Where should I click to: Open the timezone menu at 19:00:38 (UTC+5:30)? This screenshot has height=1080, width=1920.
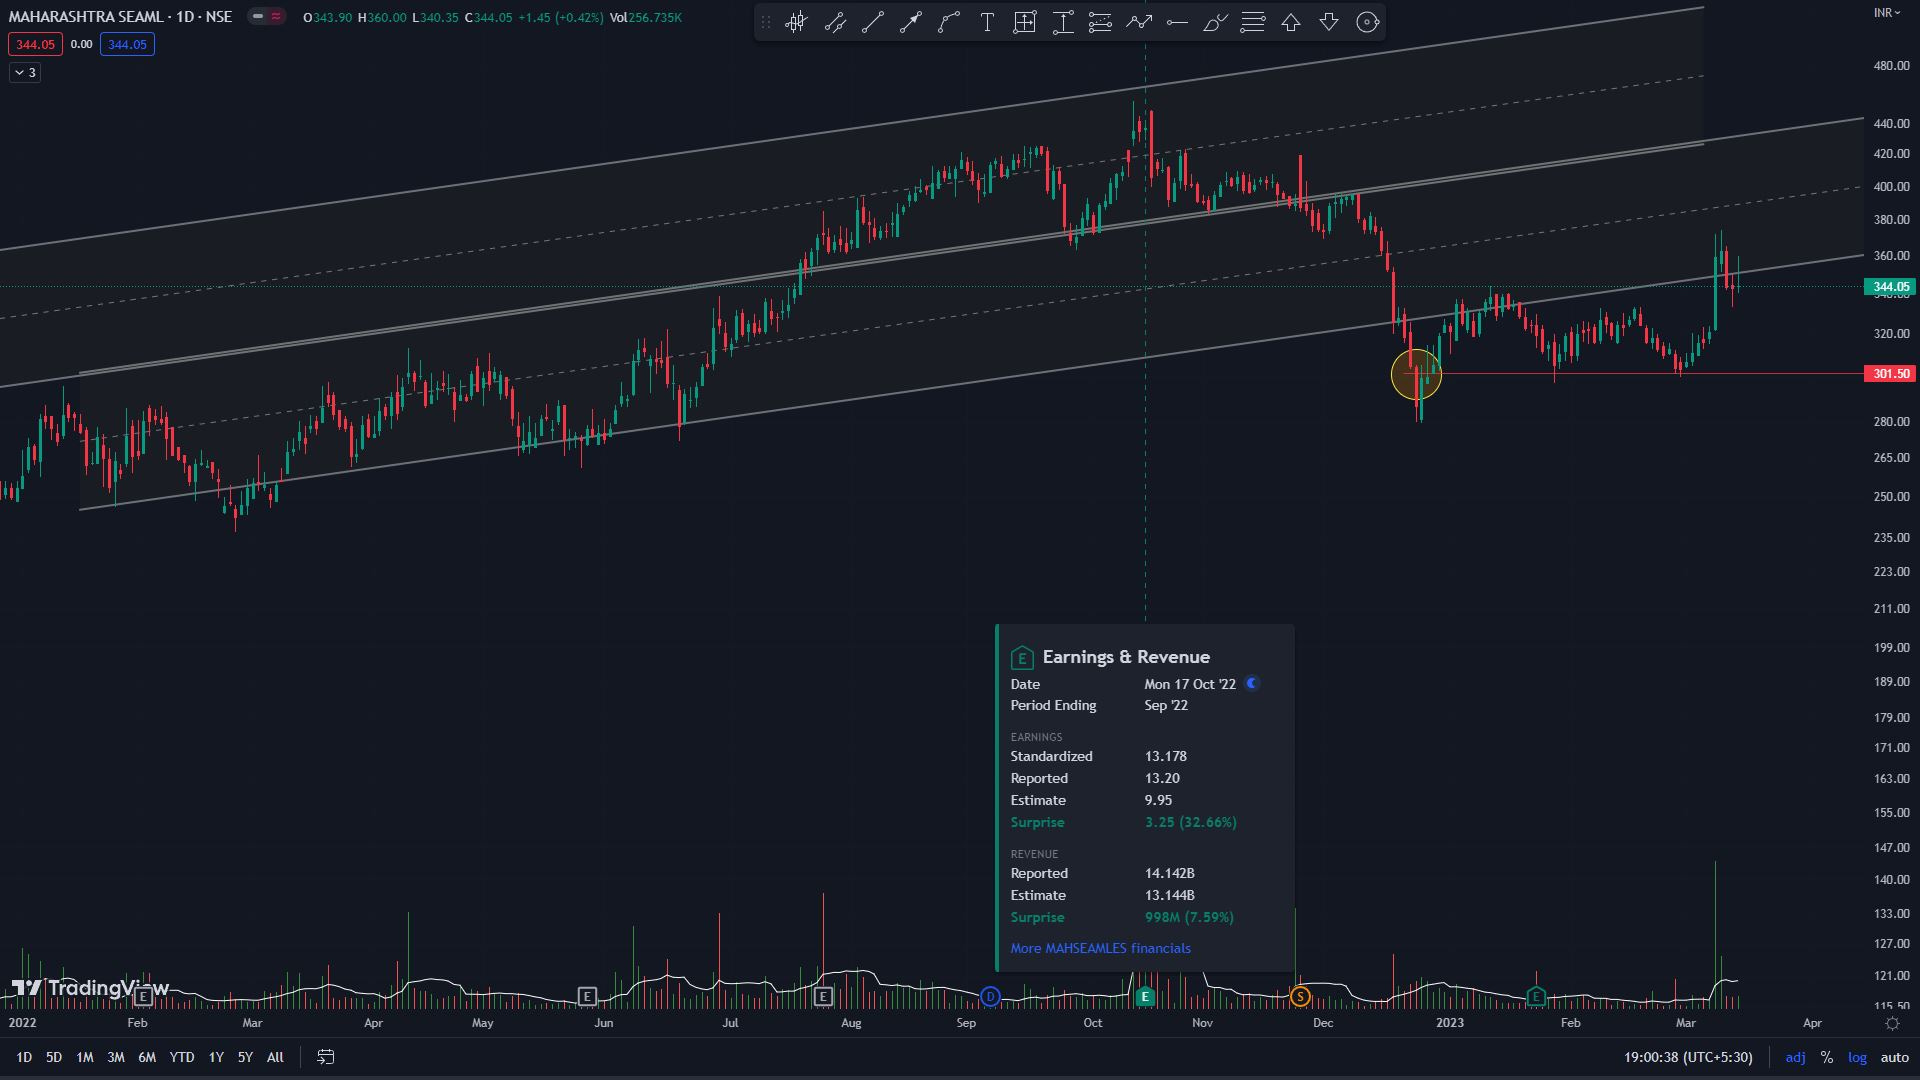point(1688,1057)
